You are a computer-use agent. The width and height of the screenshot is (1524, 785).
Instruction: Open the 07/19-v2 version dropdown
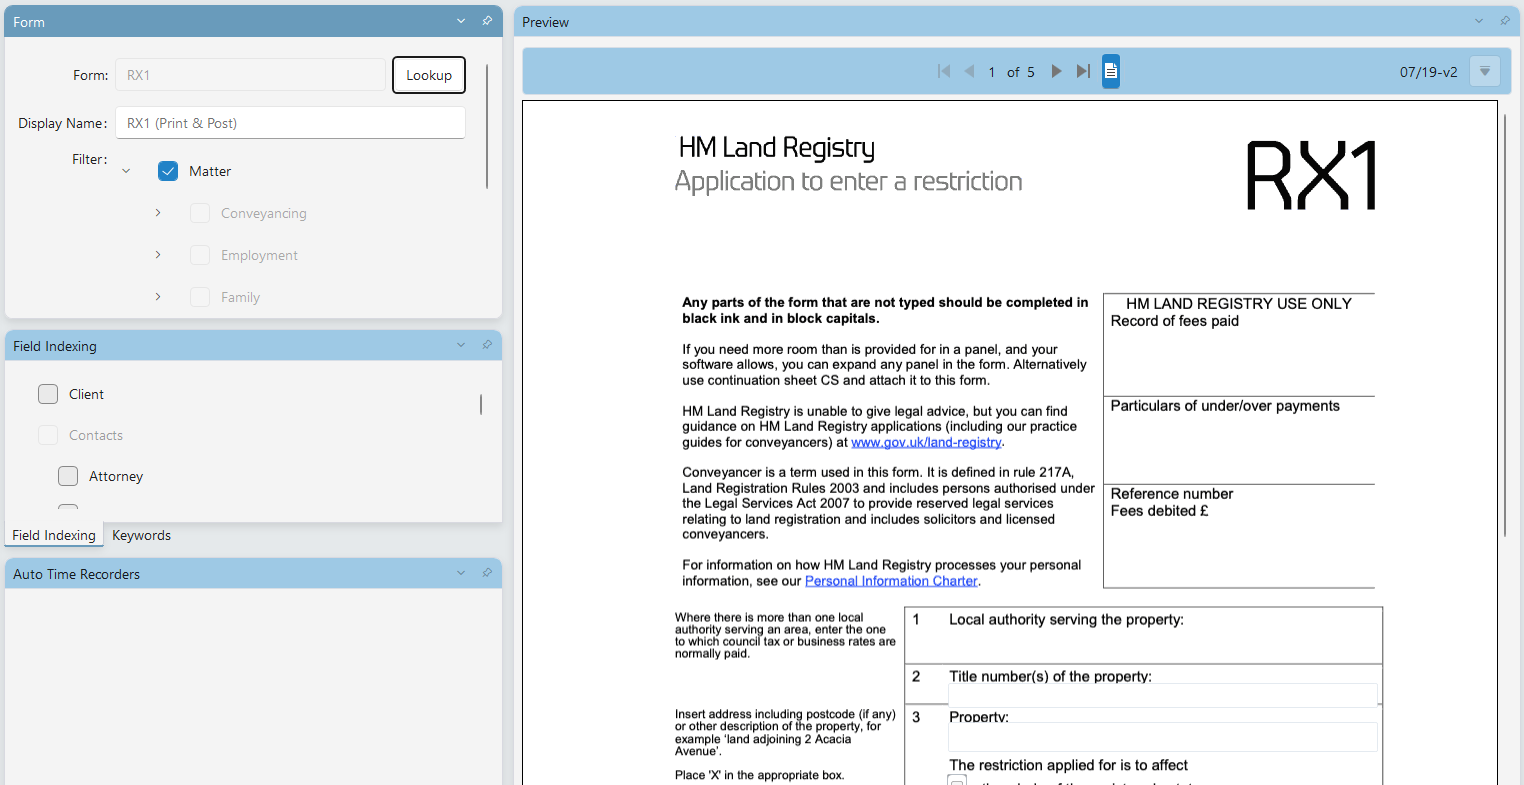tap(1485, 71)
